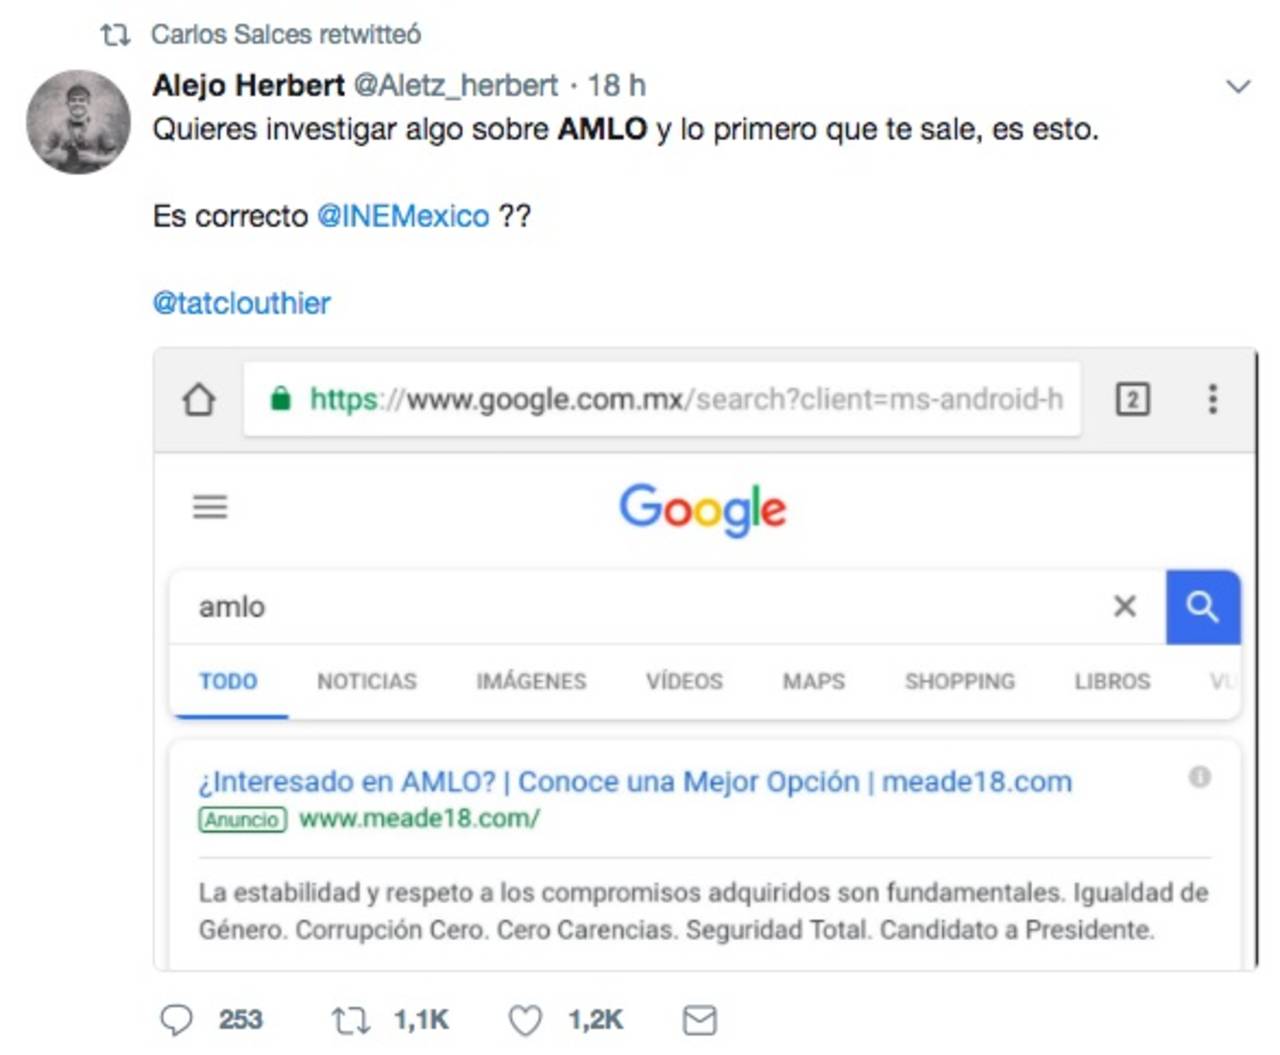This screenshot has width=1280, height=1055.
Task: Click the @INEMexico mention
Action: 403,216
